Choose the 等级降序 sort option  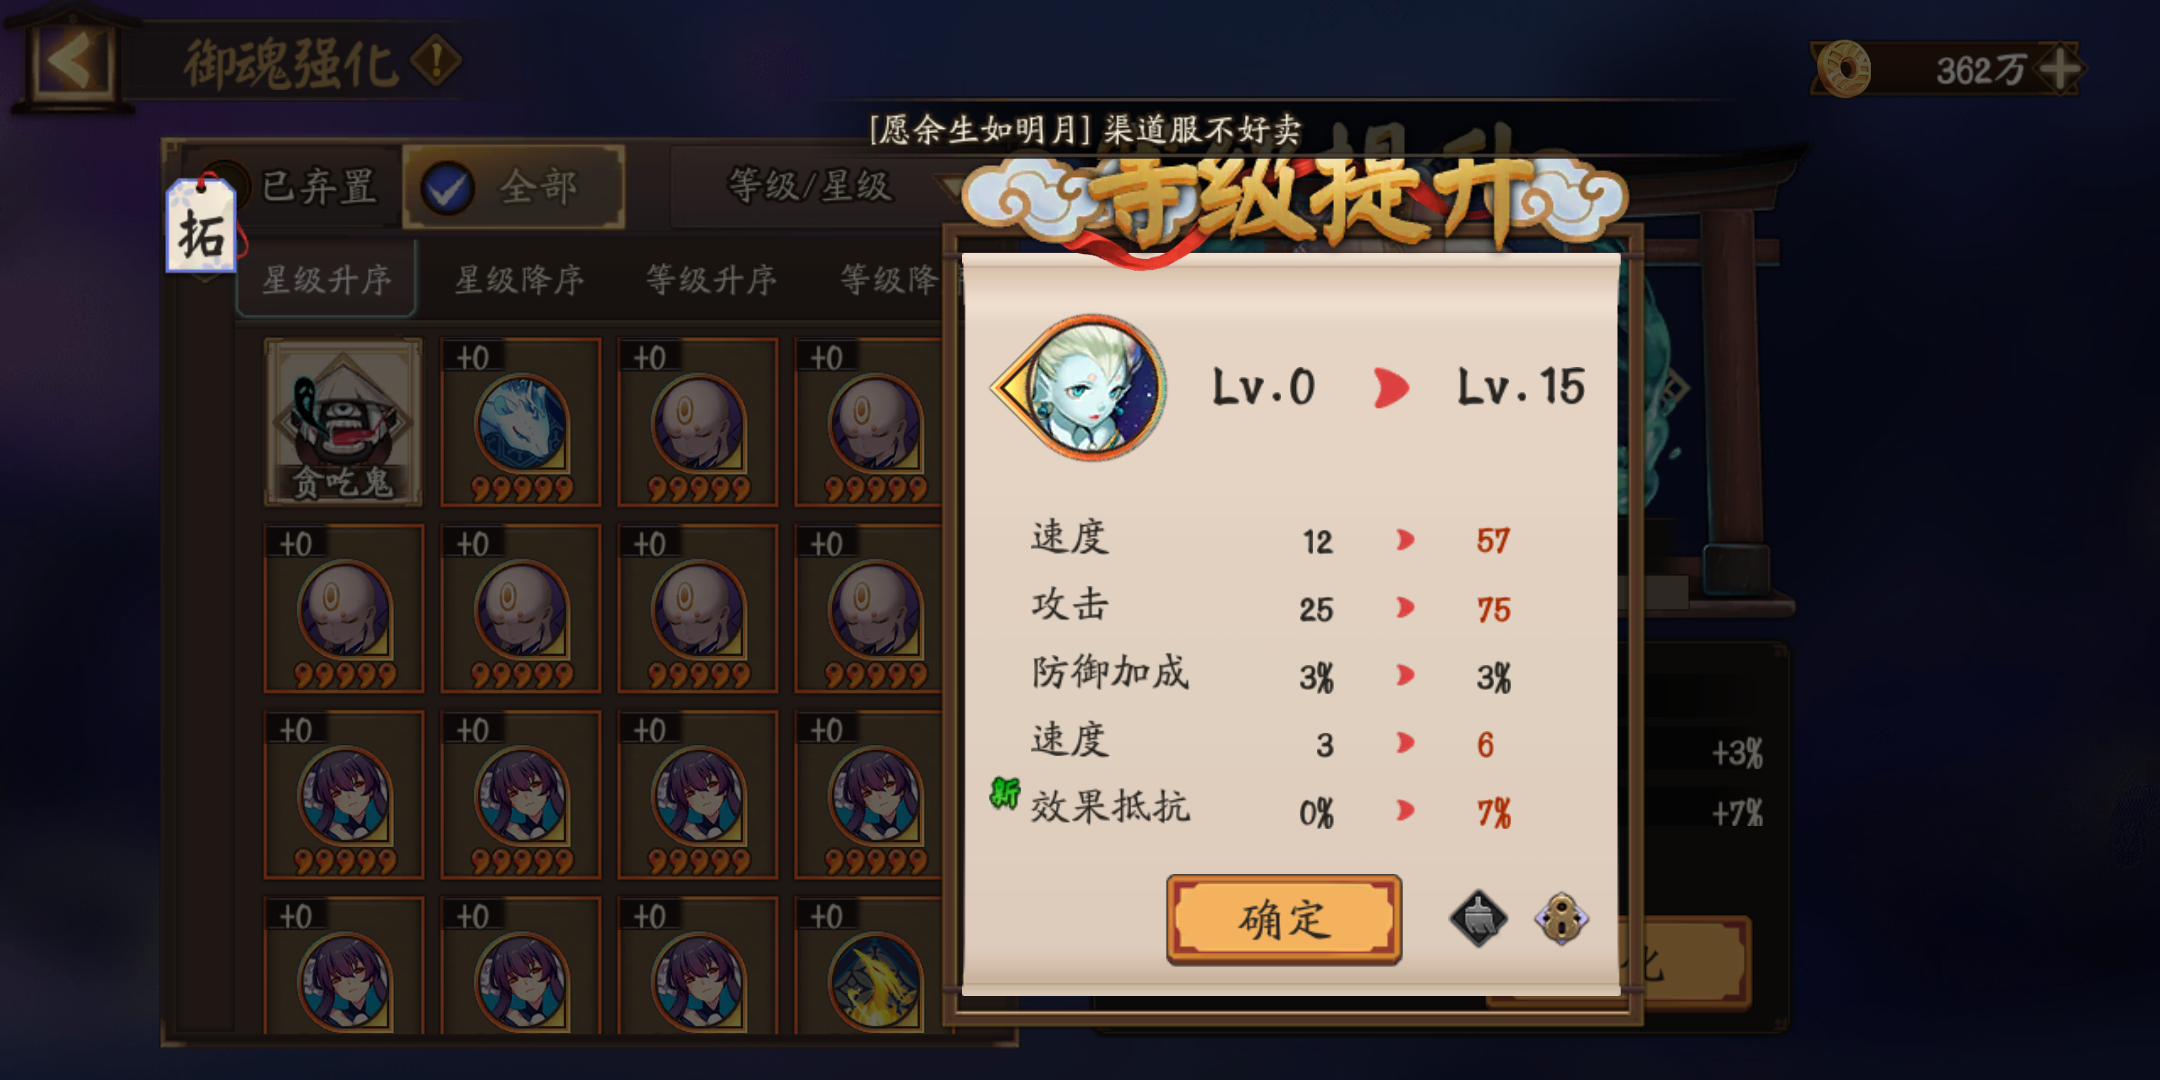coord(890,279)
